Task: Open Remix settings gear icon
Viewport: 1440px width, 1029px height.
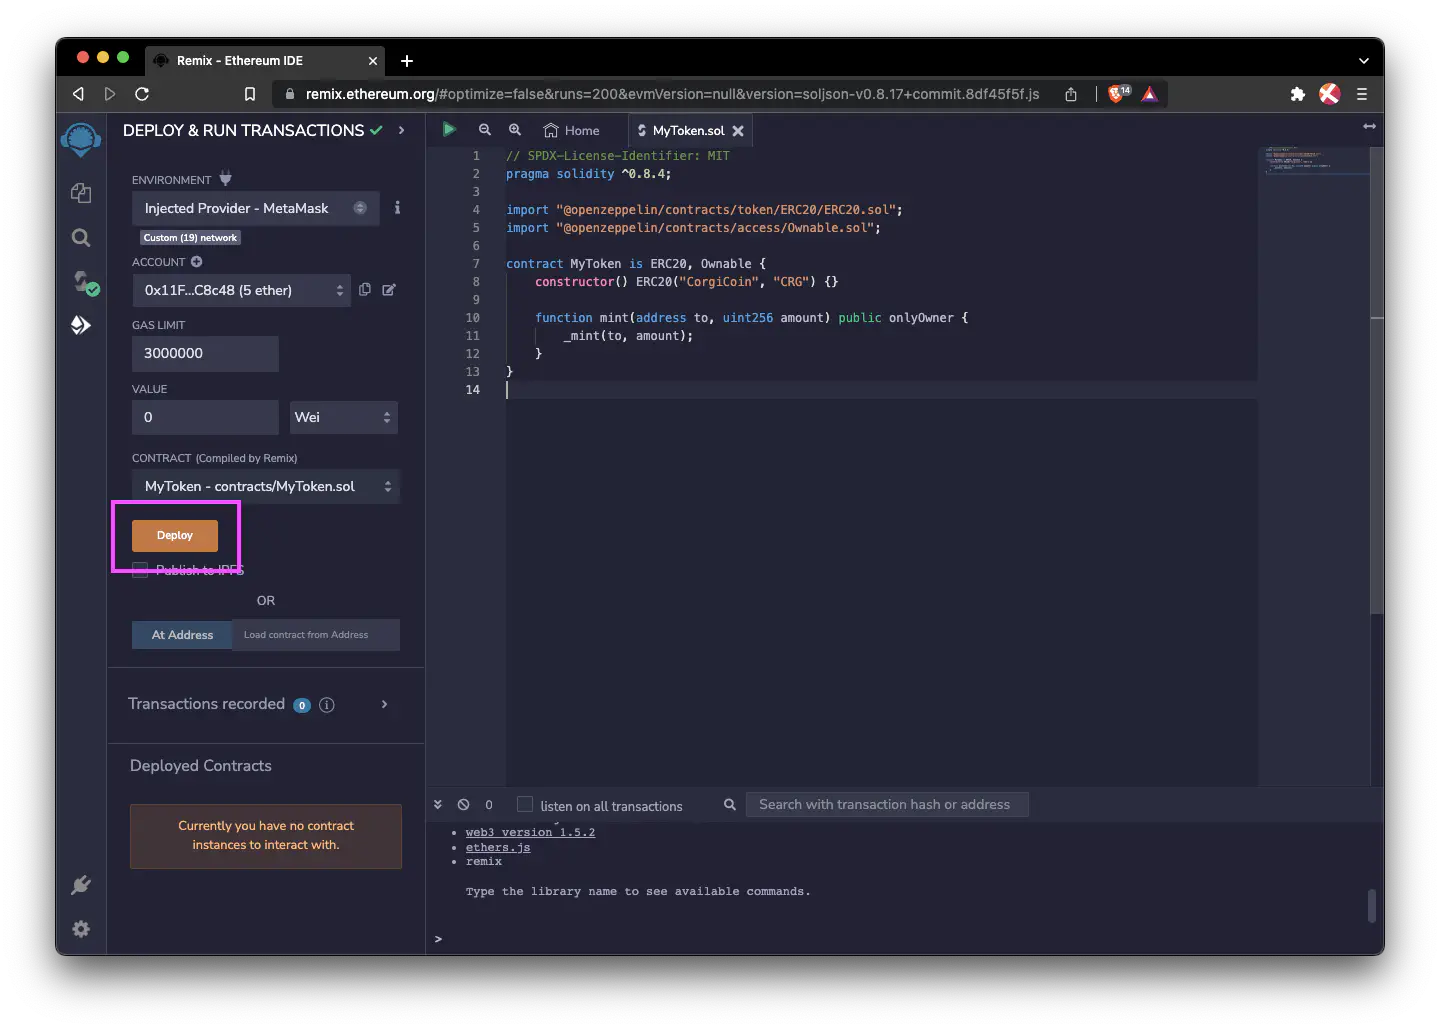Action: 81,929
